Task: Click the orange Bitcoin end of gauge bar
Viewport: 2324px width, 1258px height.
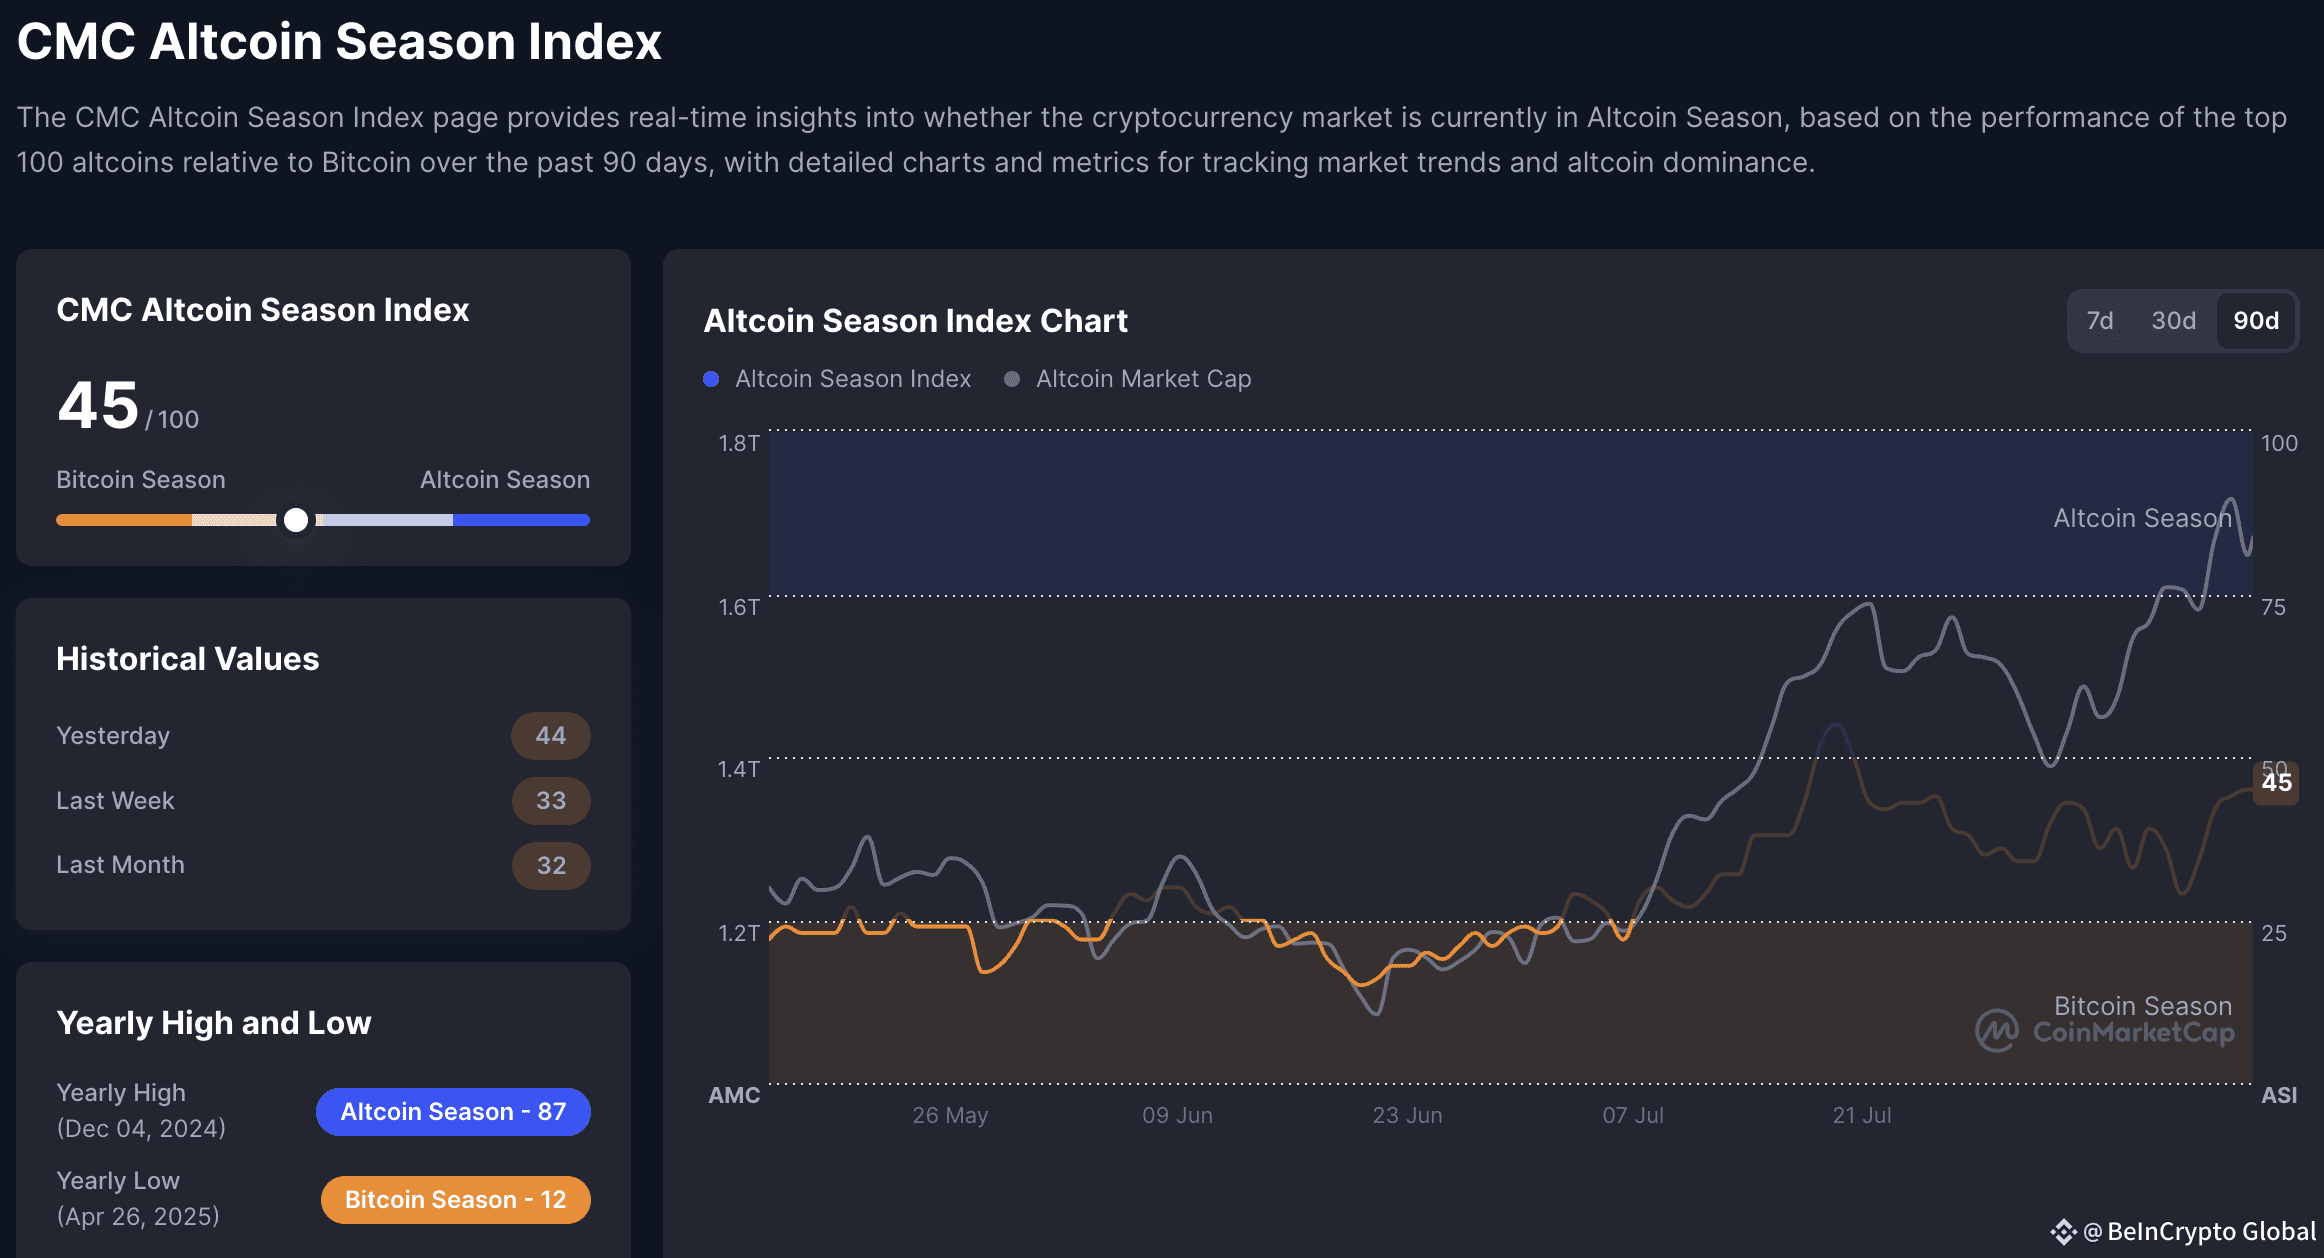Action: tap(124, 520)
